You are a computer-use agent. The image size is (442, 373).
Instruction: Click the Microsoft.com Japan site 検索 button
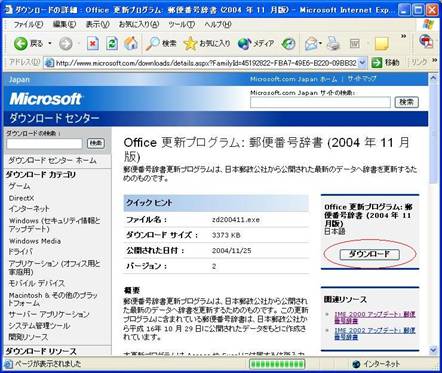tap(406, 102)
